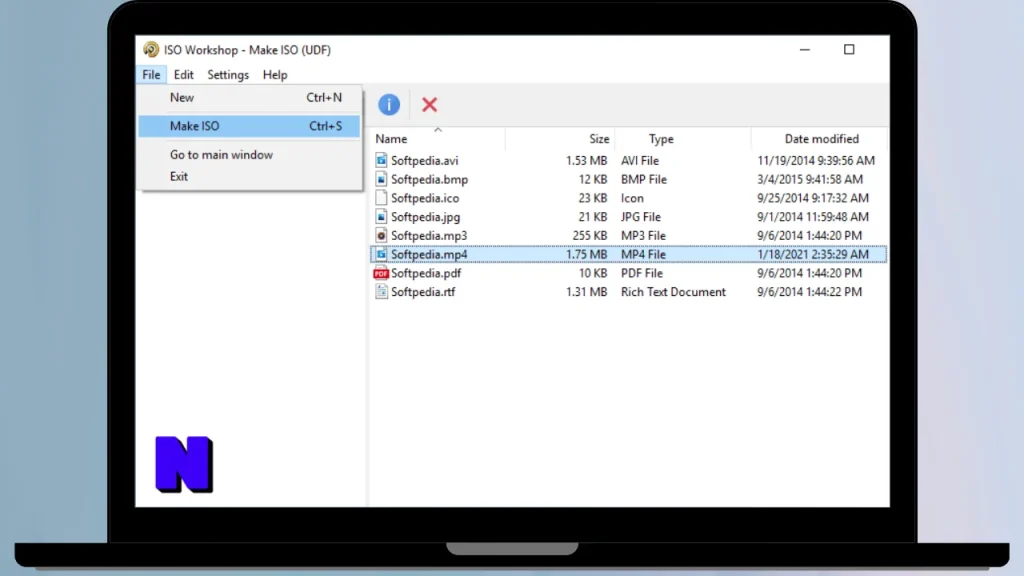Click the 11/19/2014 9:39:56 AM date
Image resolution: width=1024 pixels, height=576 pixels.
[x=816, y=161]
